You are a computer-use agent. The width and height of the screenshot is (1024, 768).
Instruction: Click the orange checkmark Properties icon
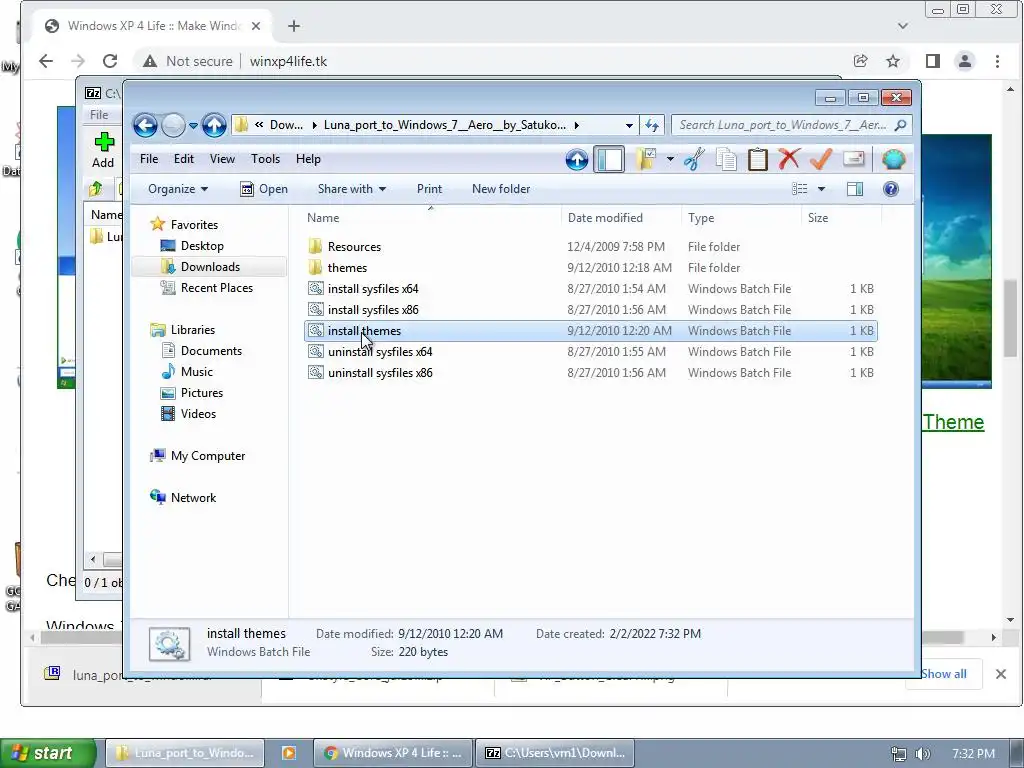coord(821,159)
